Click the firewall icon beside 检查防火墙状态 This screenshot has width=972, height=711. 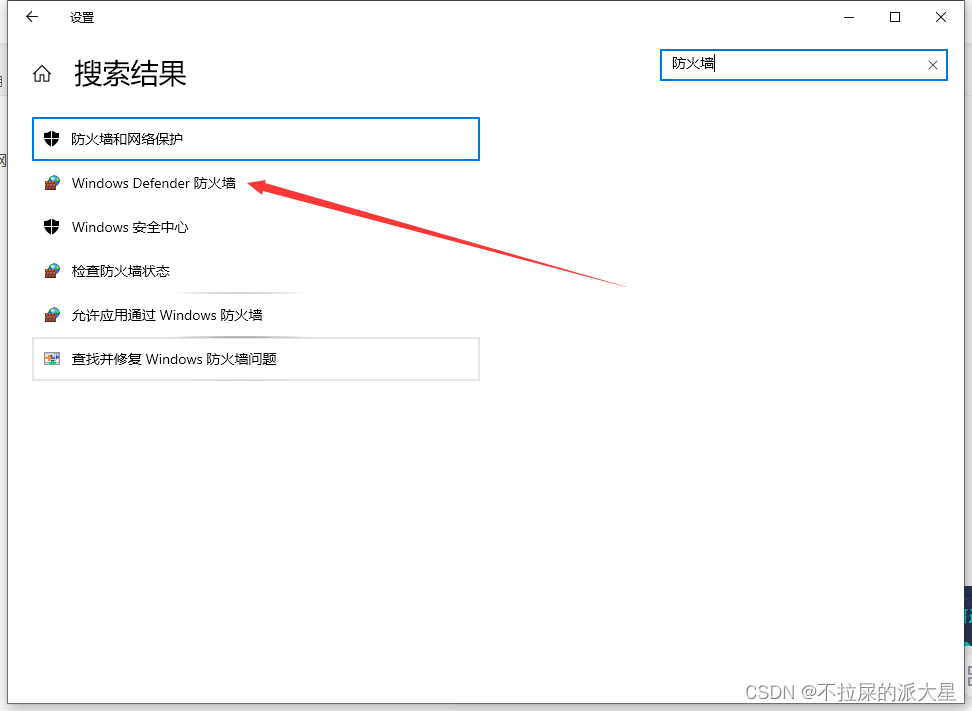pos(52,271)
